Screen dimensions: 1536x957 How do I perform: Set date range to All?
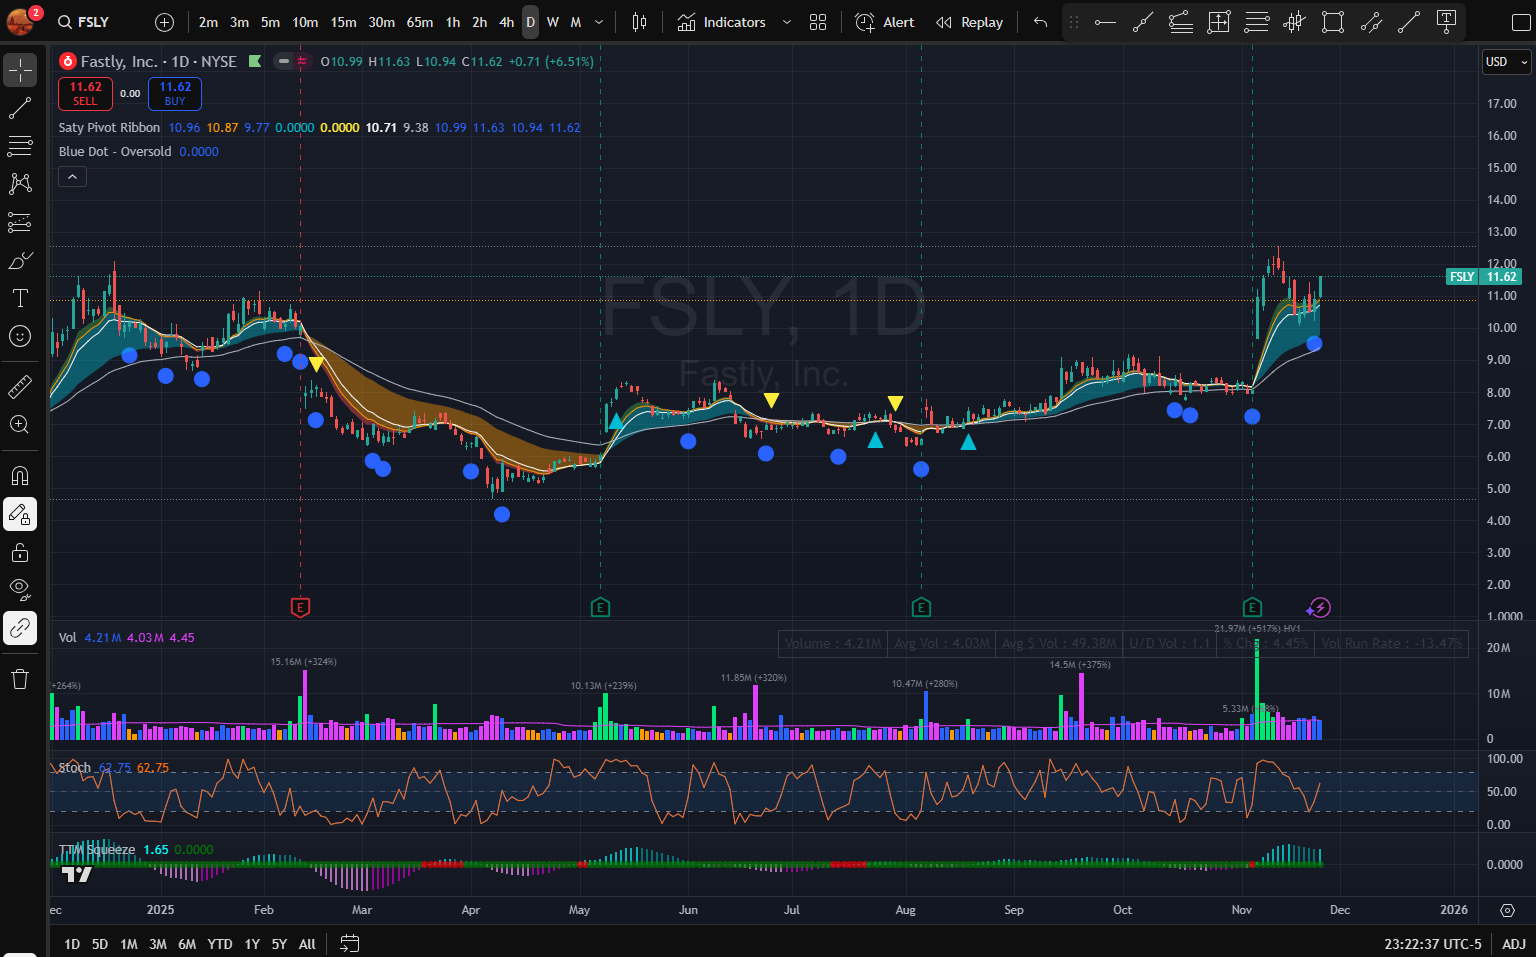point(307,944)
